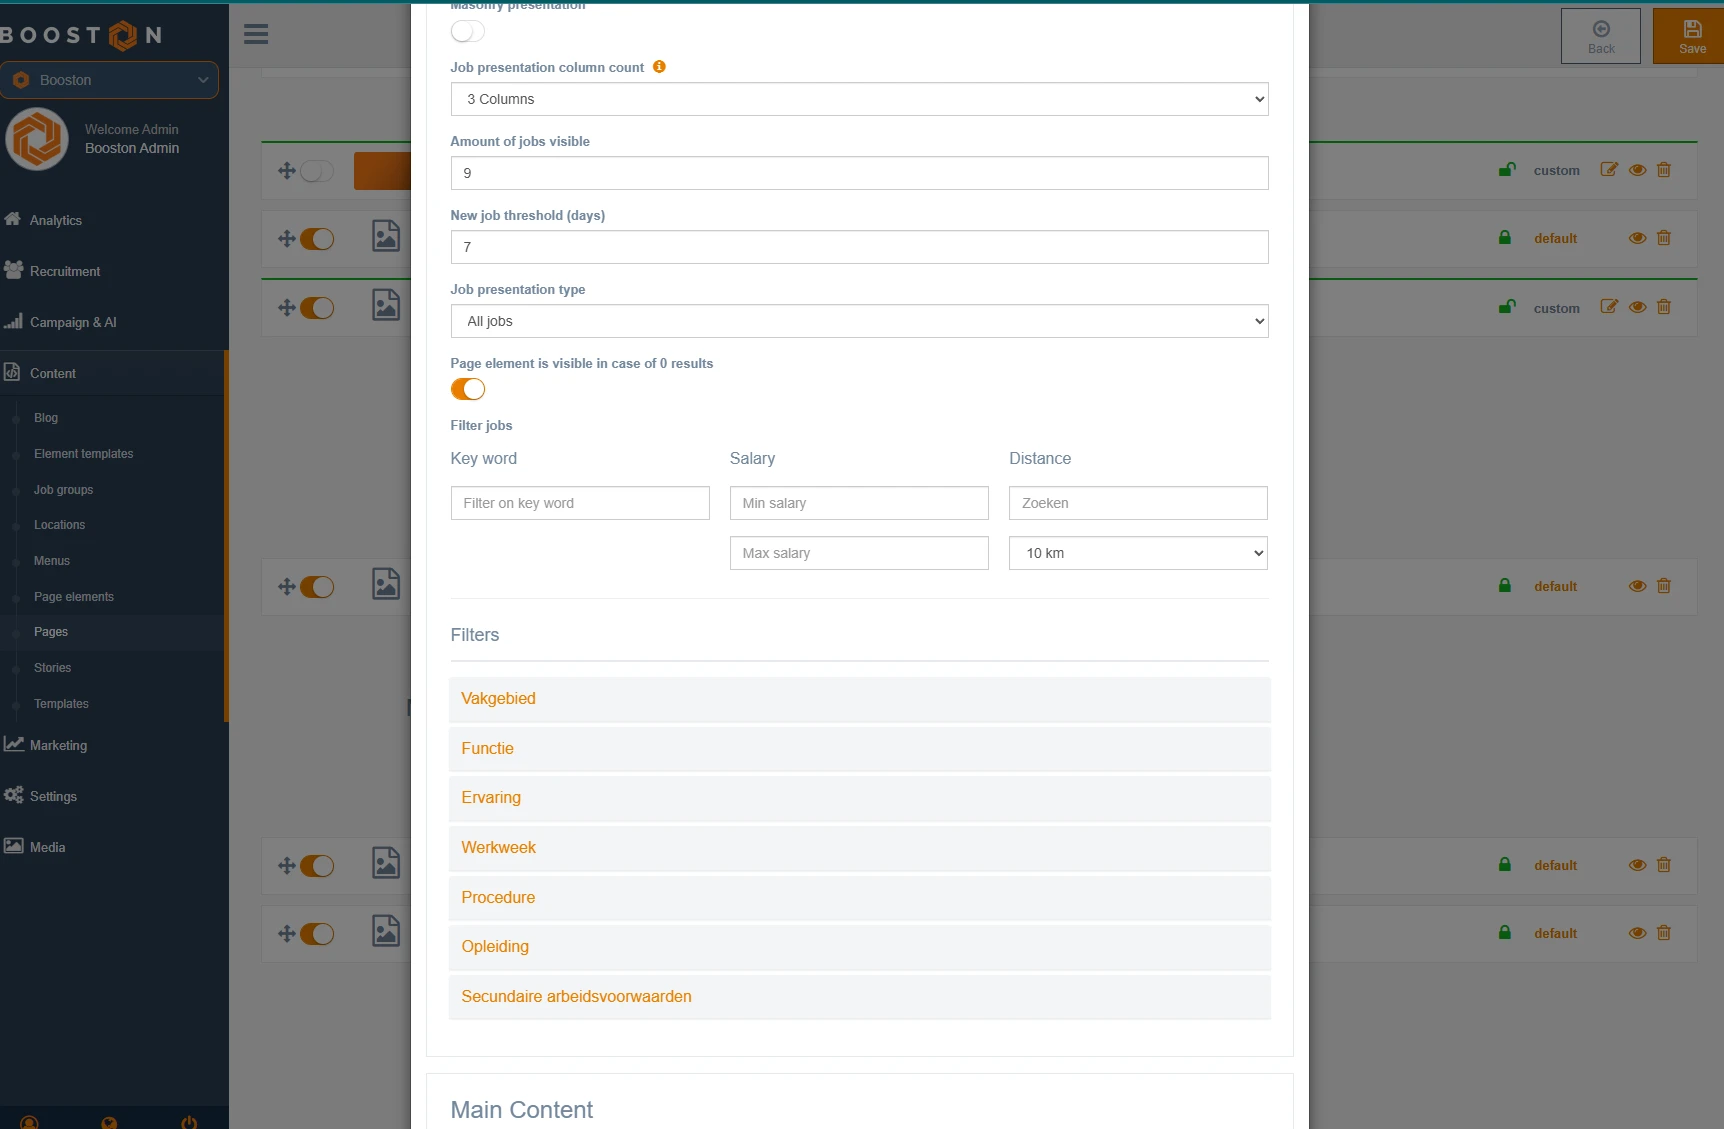Enable the switched-off toggle in background custom row

[x=317, y=171]
